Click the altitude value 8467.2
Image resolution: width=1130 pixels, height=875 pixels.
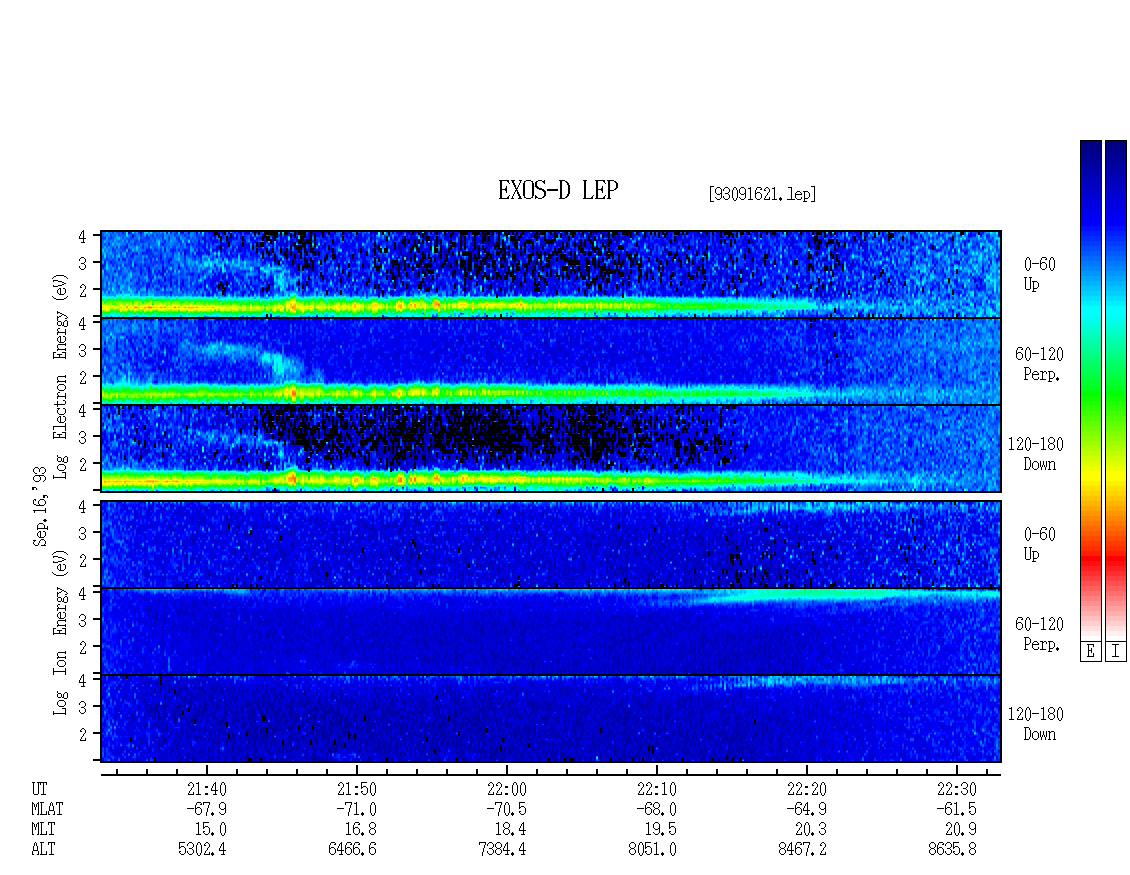click(802, 849)
